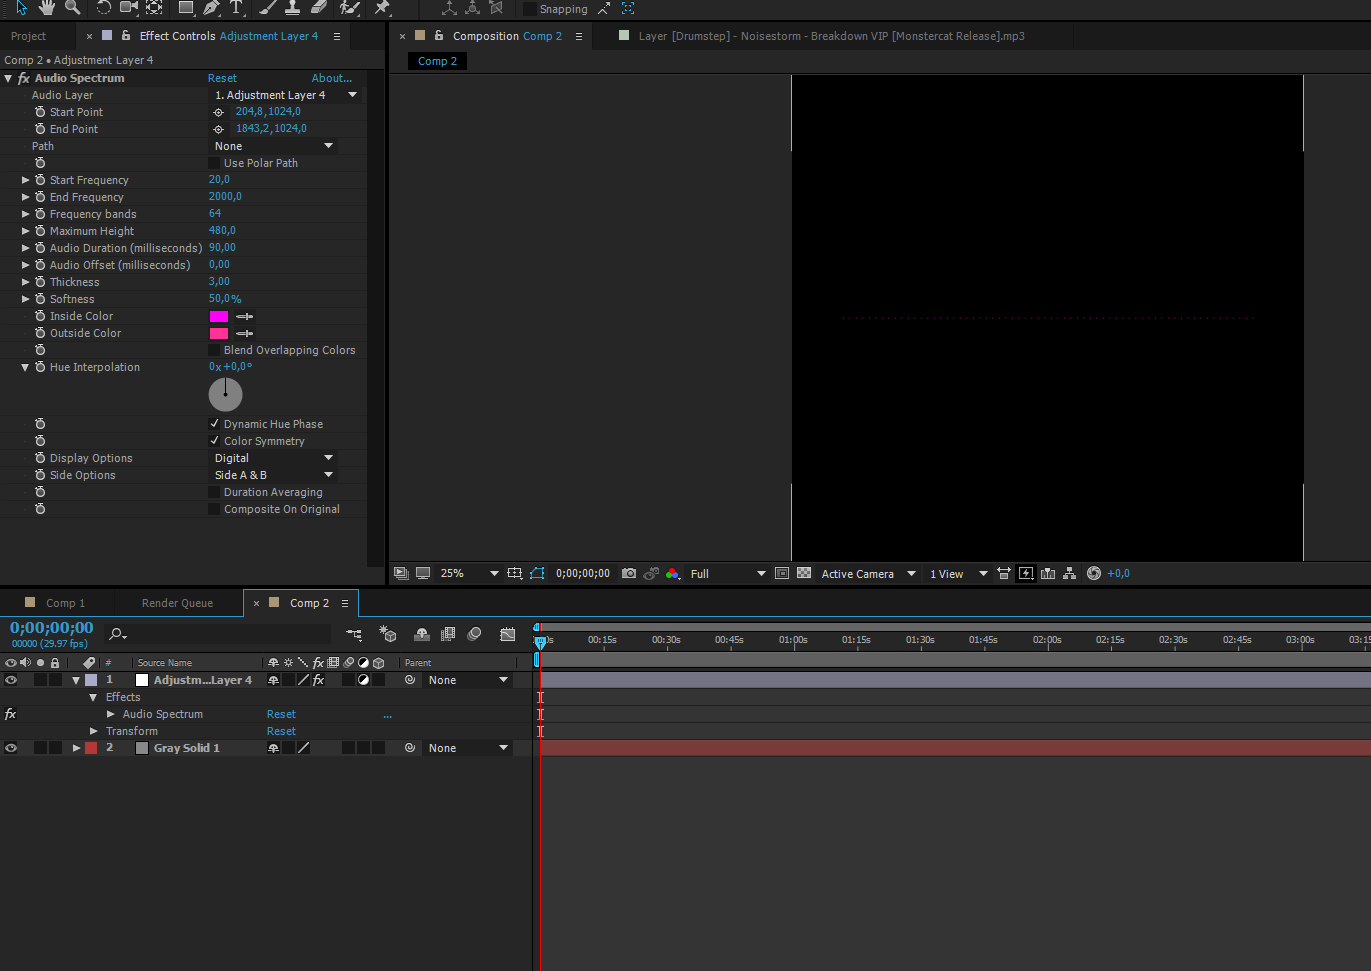Open the Full resolution dropdown

pyautogui.click(x=727, y=574)
